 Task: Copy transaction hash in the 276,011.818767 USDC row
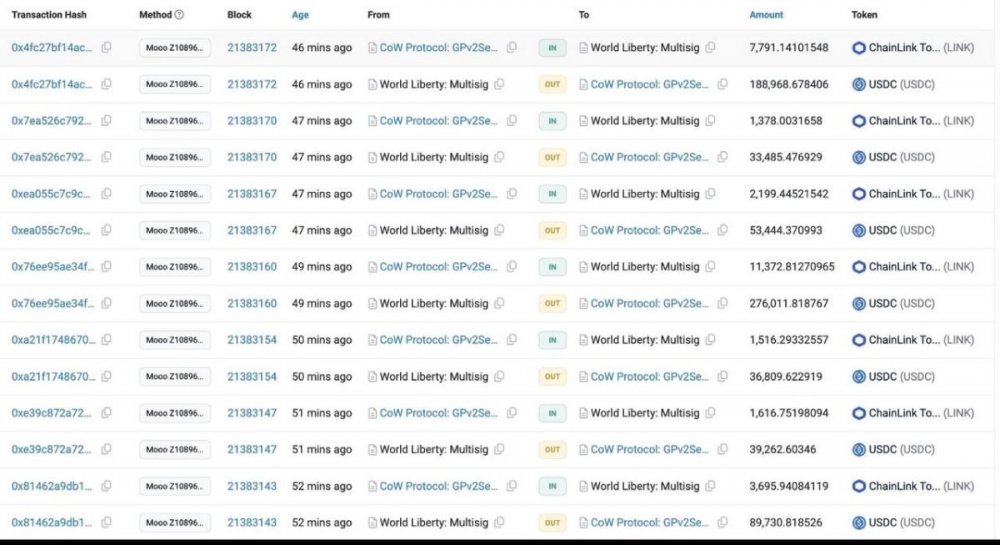click(x=106, y=303)
